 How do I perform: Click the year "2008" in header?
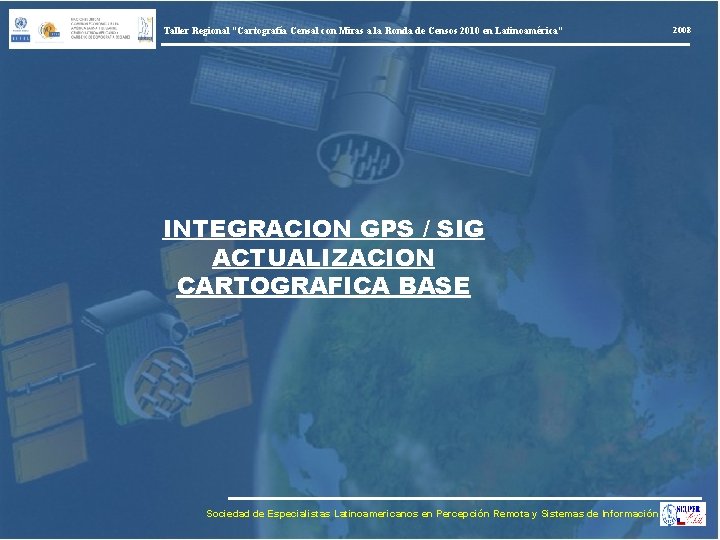[x=681, y=30]
